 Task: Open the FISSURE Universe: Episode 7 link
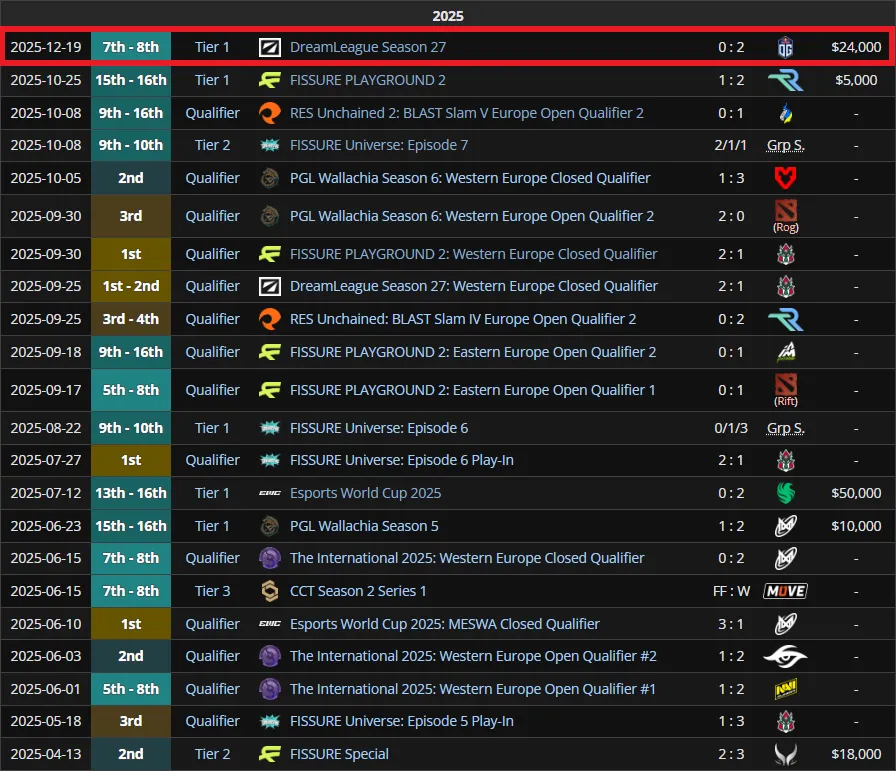tap(379, 145)
